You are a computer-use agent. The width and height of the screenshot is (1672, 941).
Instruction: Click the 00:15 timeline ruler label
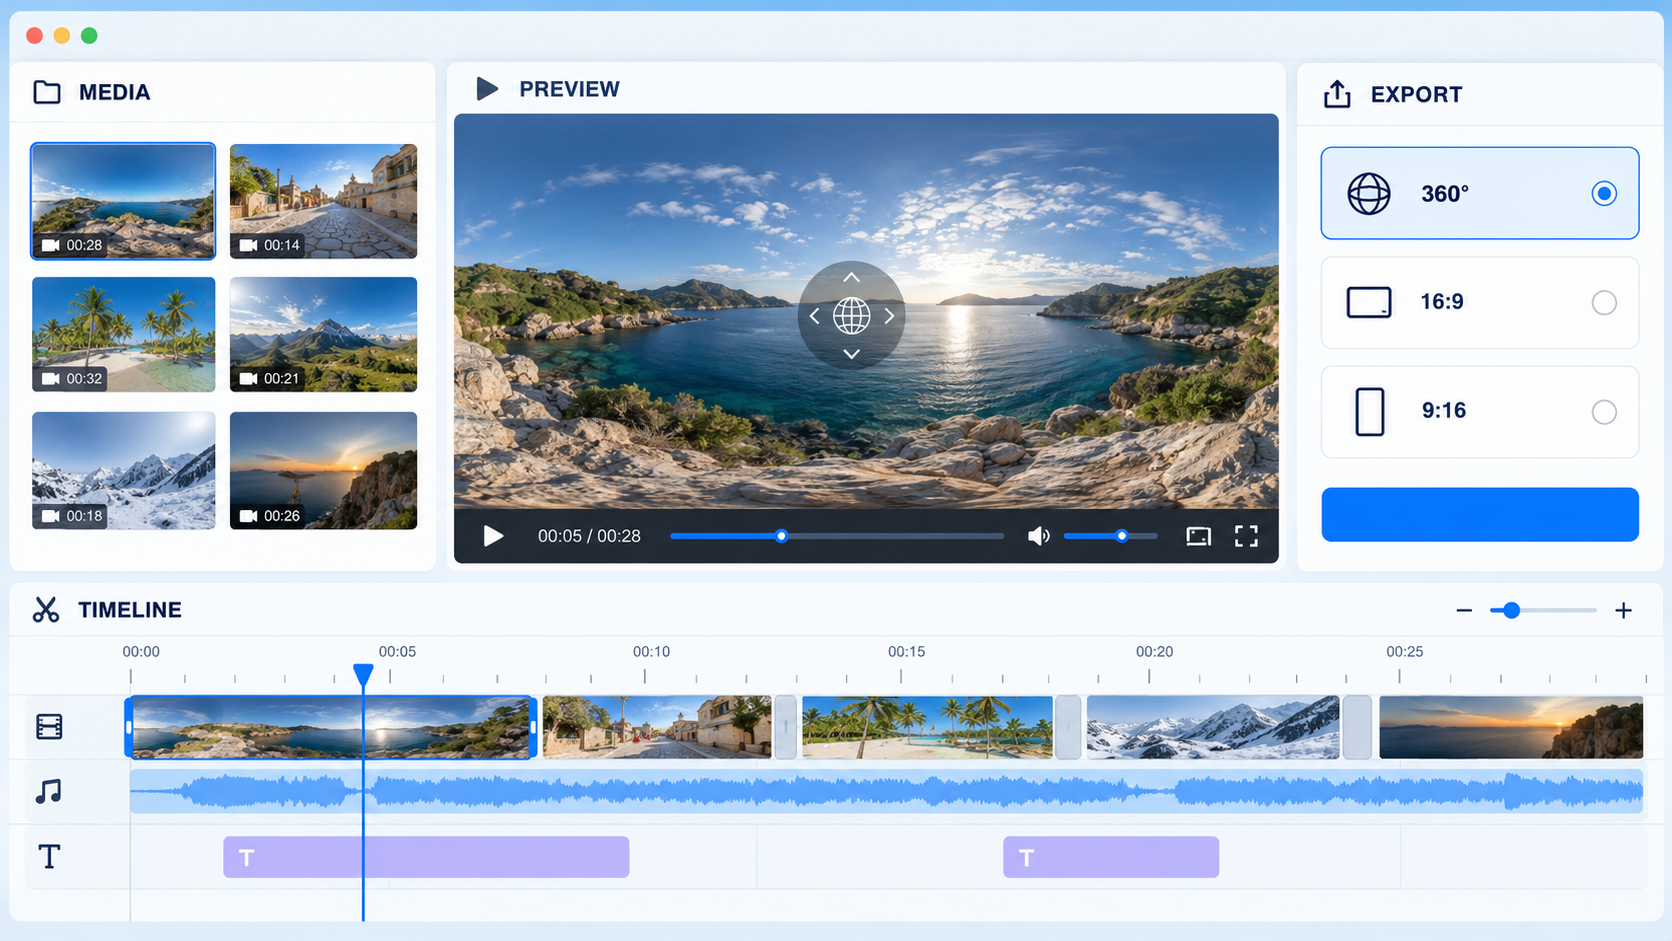point(906,651)
